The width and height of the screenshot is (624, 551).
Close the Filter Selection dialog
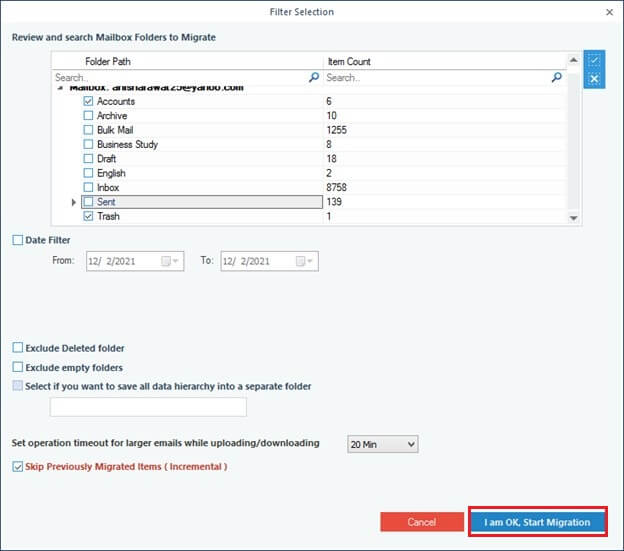610,12
